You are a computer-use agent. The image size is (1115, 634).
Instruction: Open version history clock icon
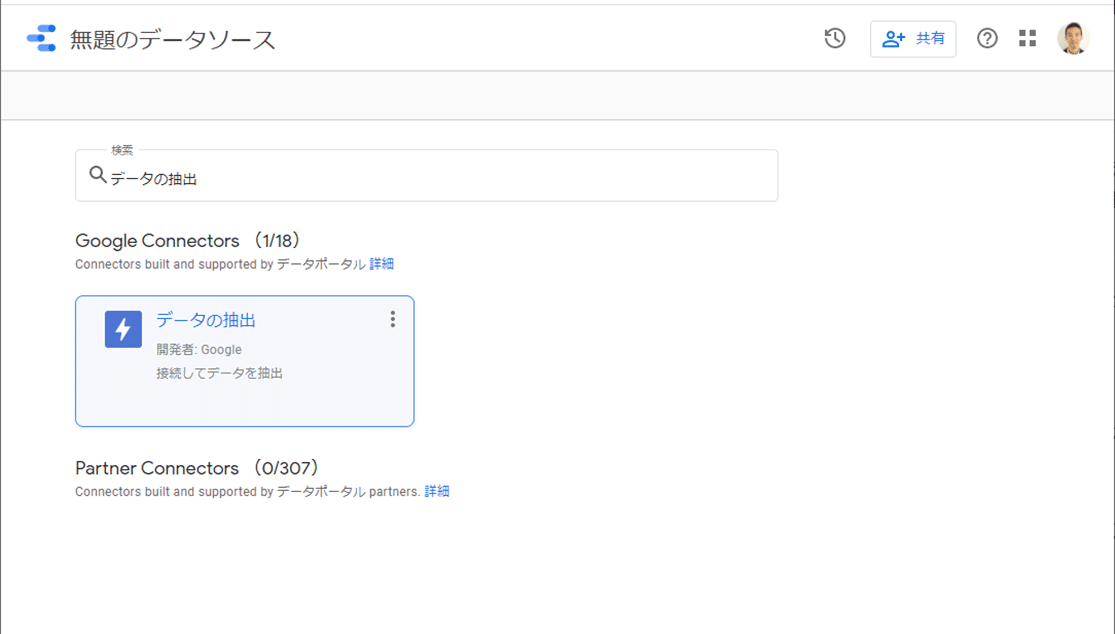835,39
